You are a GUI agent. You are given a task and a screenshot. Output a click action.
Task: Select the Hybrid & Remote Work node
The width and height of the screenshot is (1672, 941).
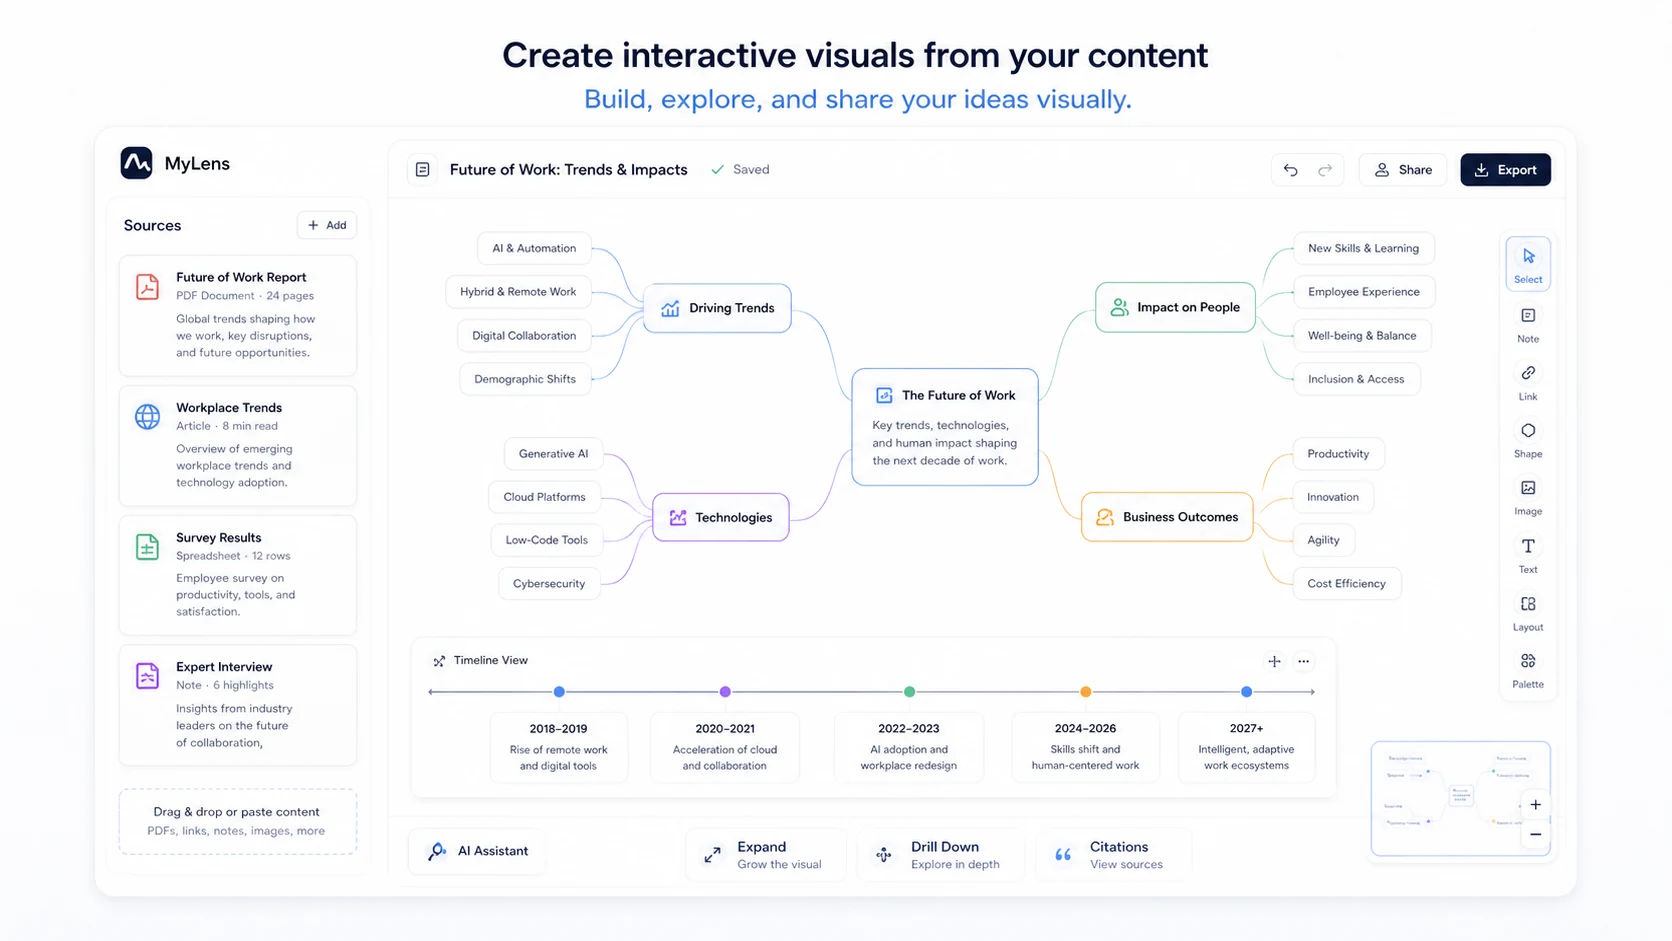click(x=518, y=292)
